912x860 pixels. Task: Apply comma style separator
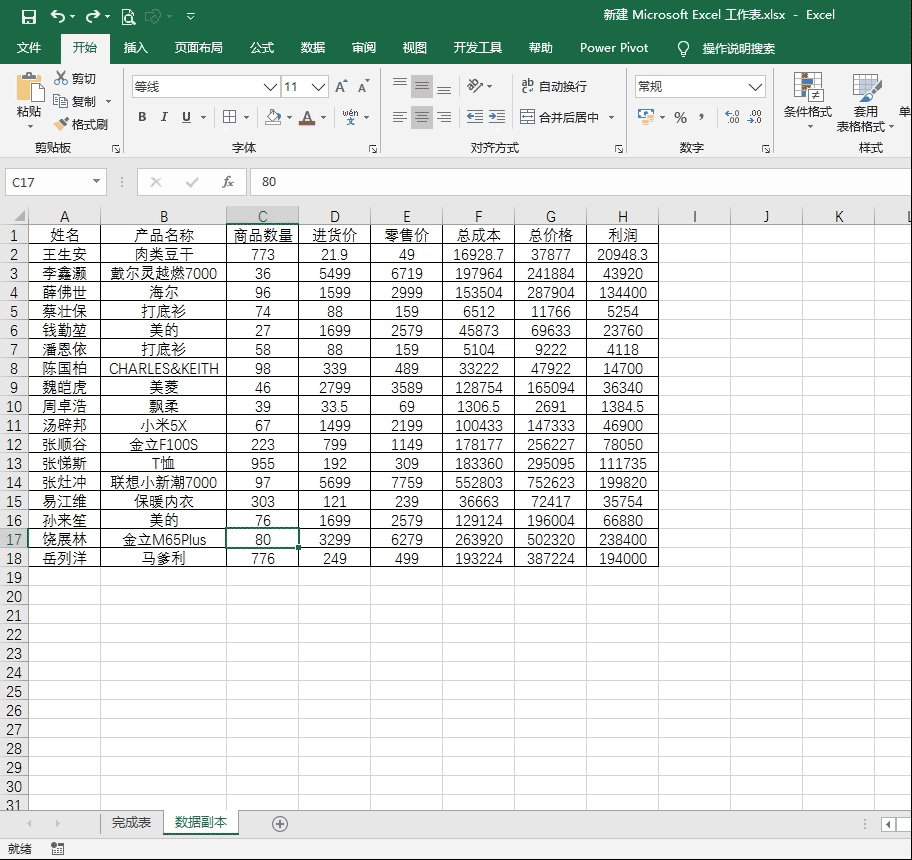coord(702,117)
